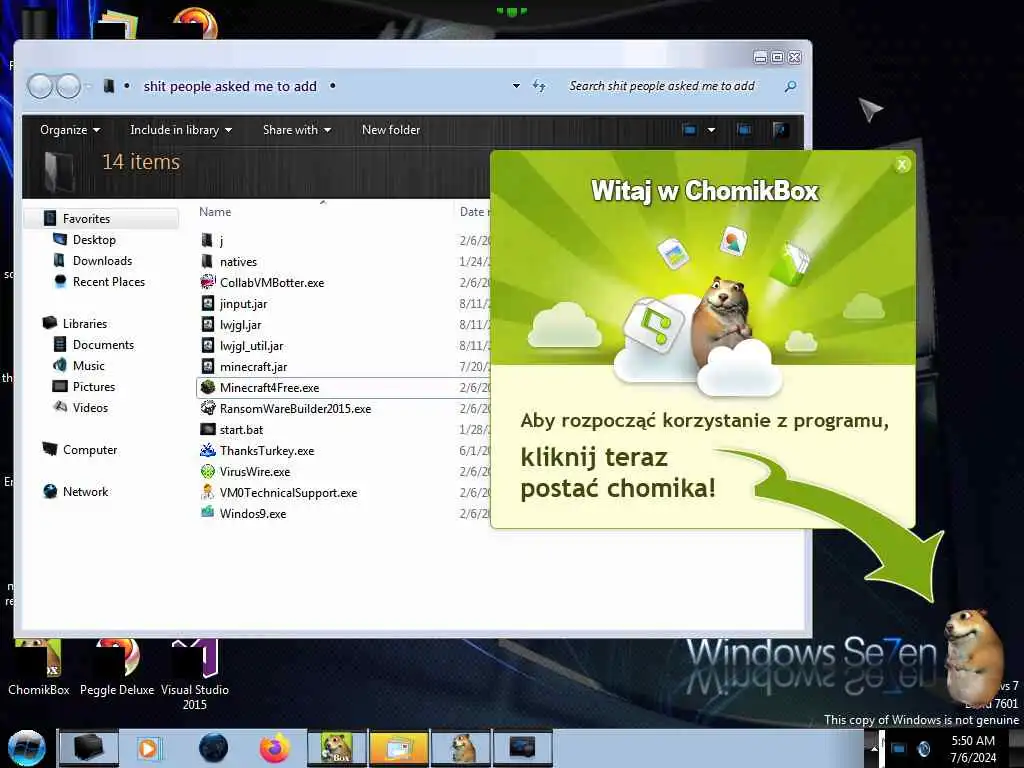Click the change view icon in the toolbar
1024x768 pixels.
point(689,130)
